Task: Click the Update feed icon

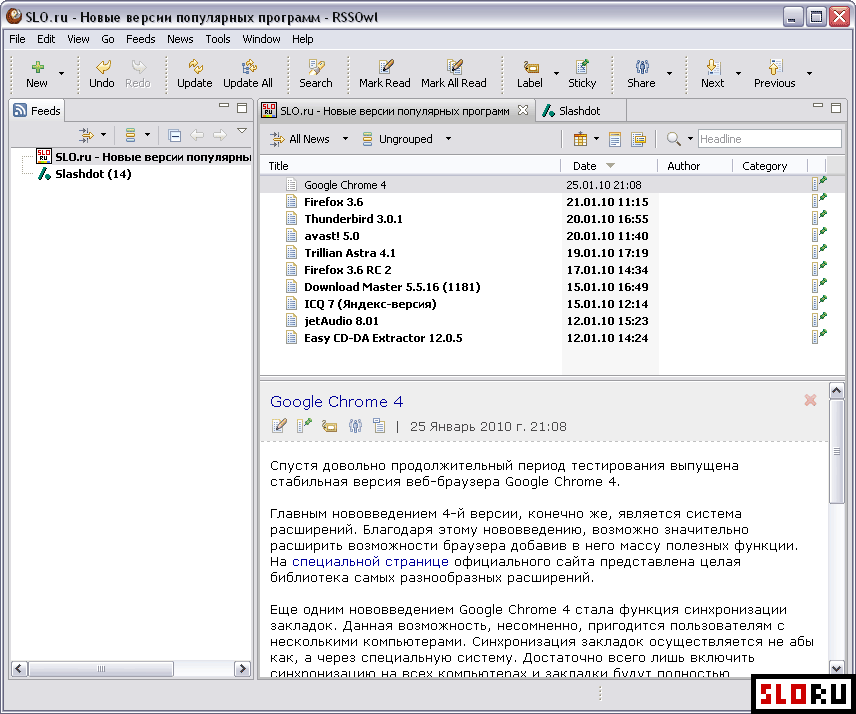Action: [194, 67]
